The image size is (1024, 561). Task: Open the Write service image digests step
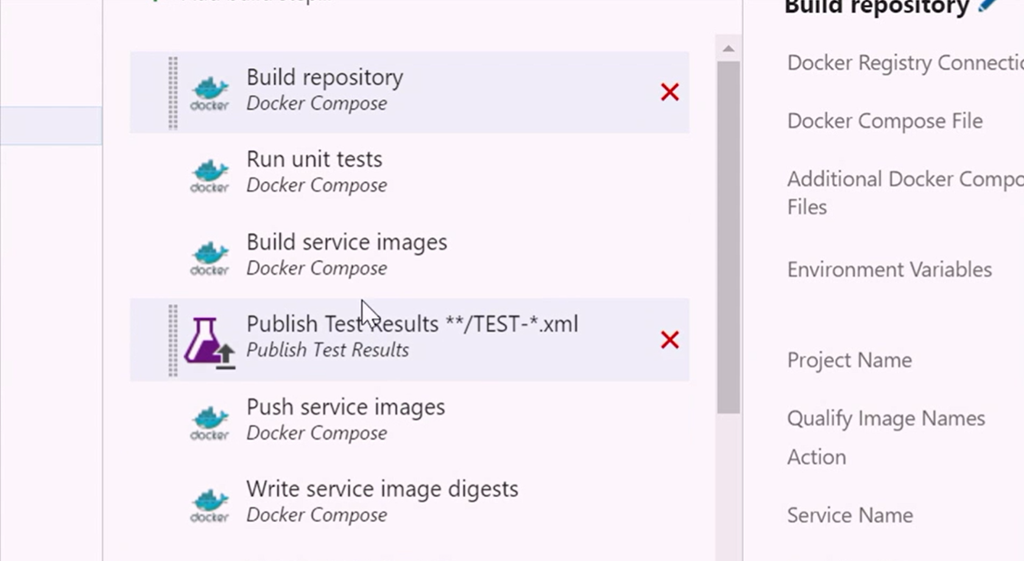point(382,501)
